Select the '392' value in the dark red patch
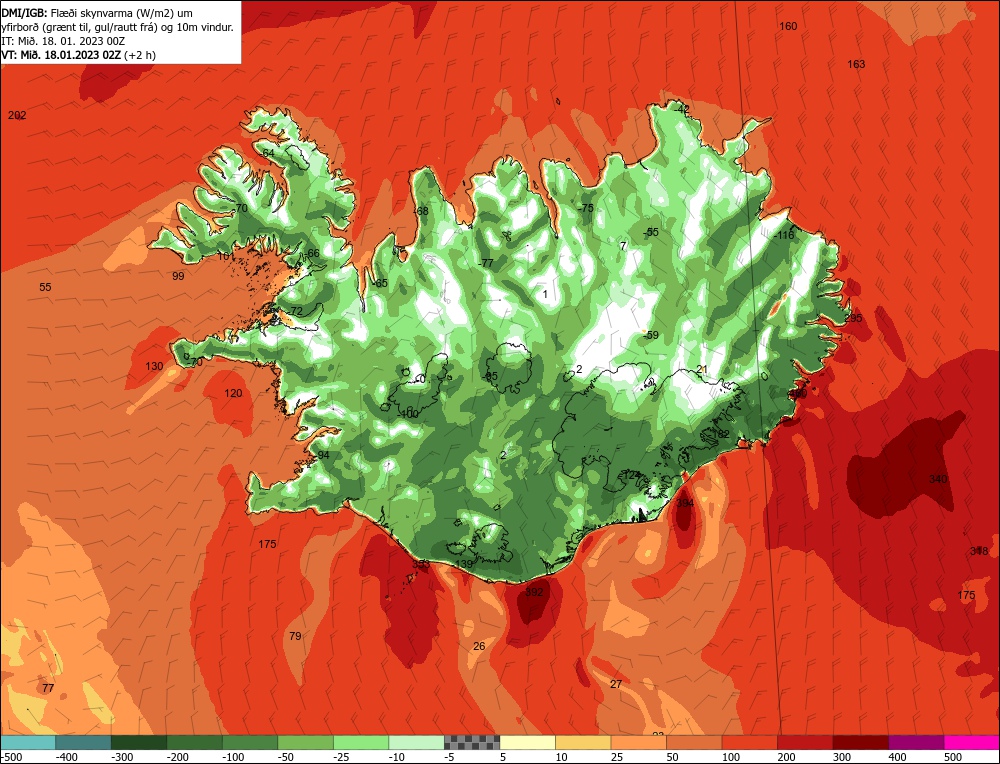The width and height of the screenshot is (1000, 764). pyautogui.click(x=534, y=592)
